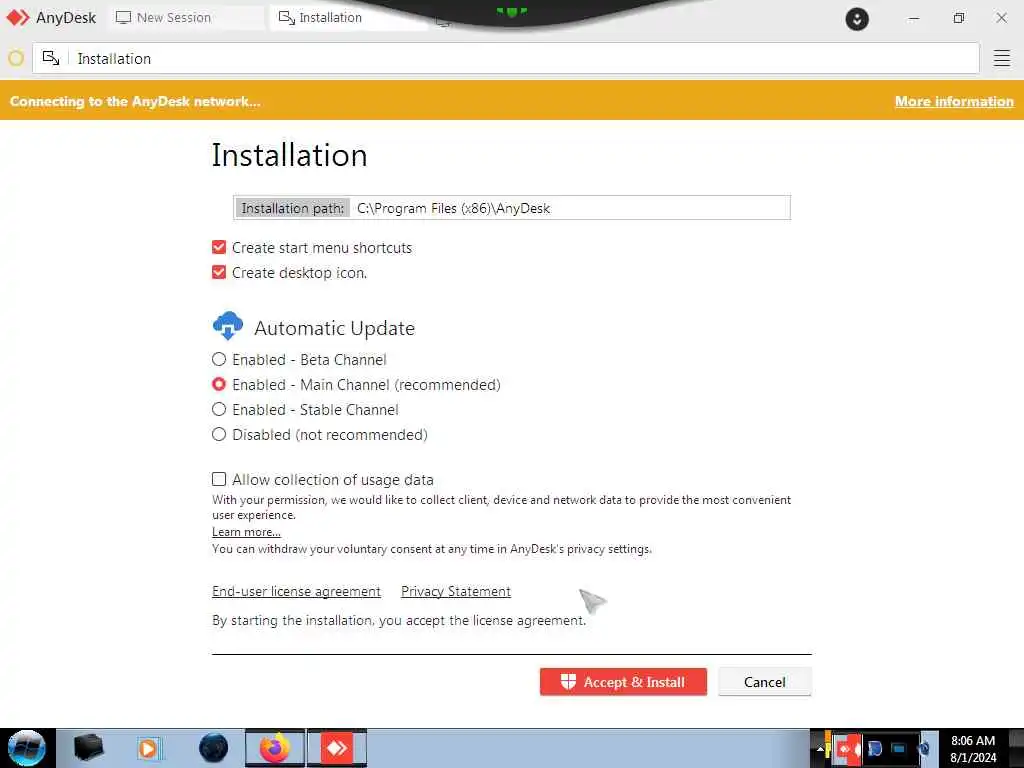Image resolution: width=1024 pixels, height=768 pixels.
Task: Open Firefox from the taskbar
Action: pos(275,748)
